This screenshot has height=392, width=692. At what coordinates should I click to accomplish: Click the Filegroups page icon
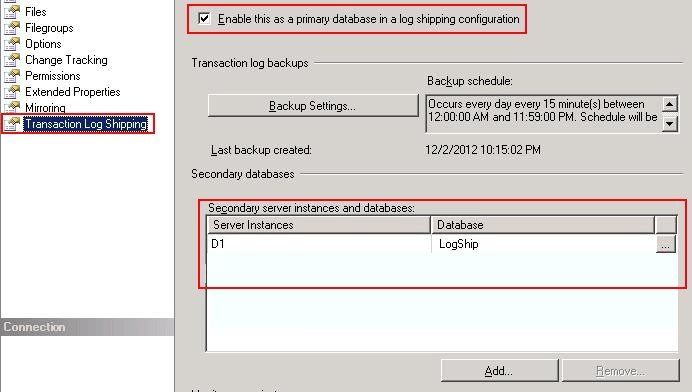click(12, 27)
